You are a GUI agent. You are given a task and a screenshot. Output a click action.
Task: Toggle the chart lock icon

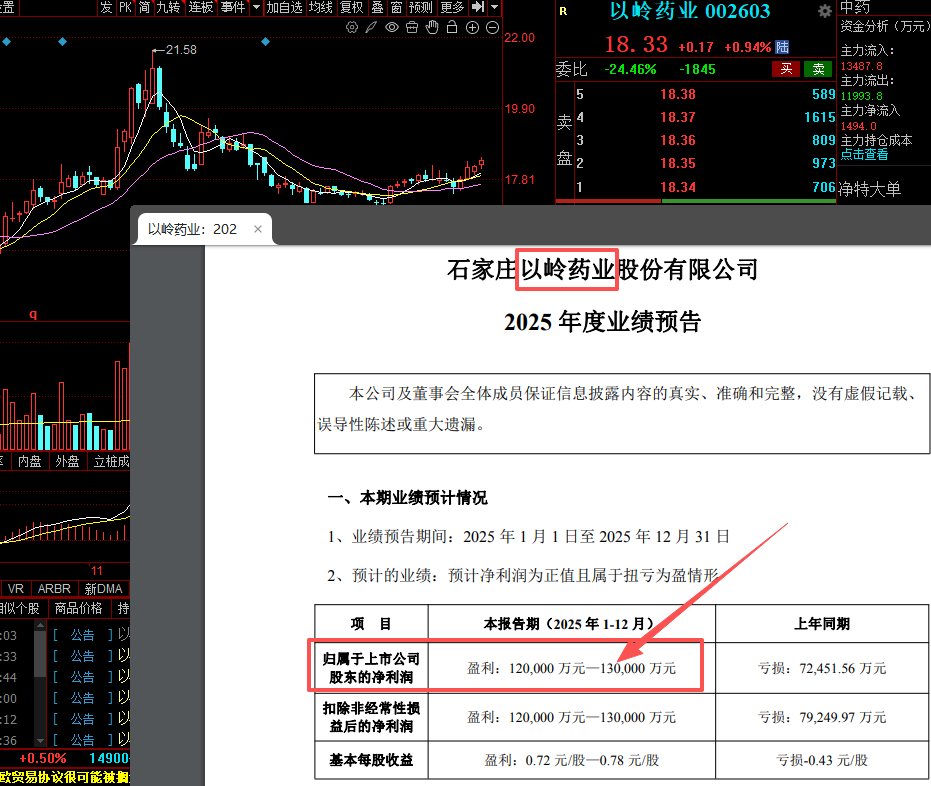[x=451, y=28]
